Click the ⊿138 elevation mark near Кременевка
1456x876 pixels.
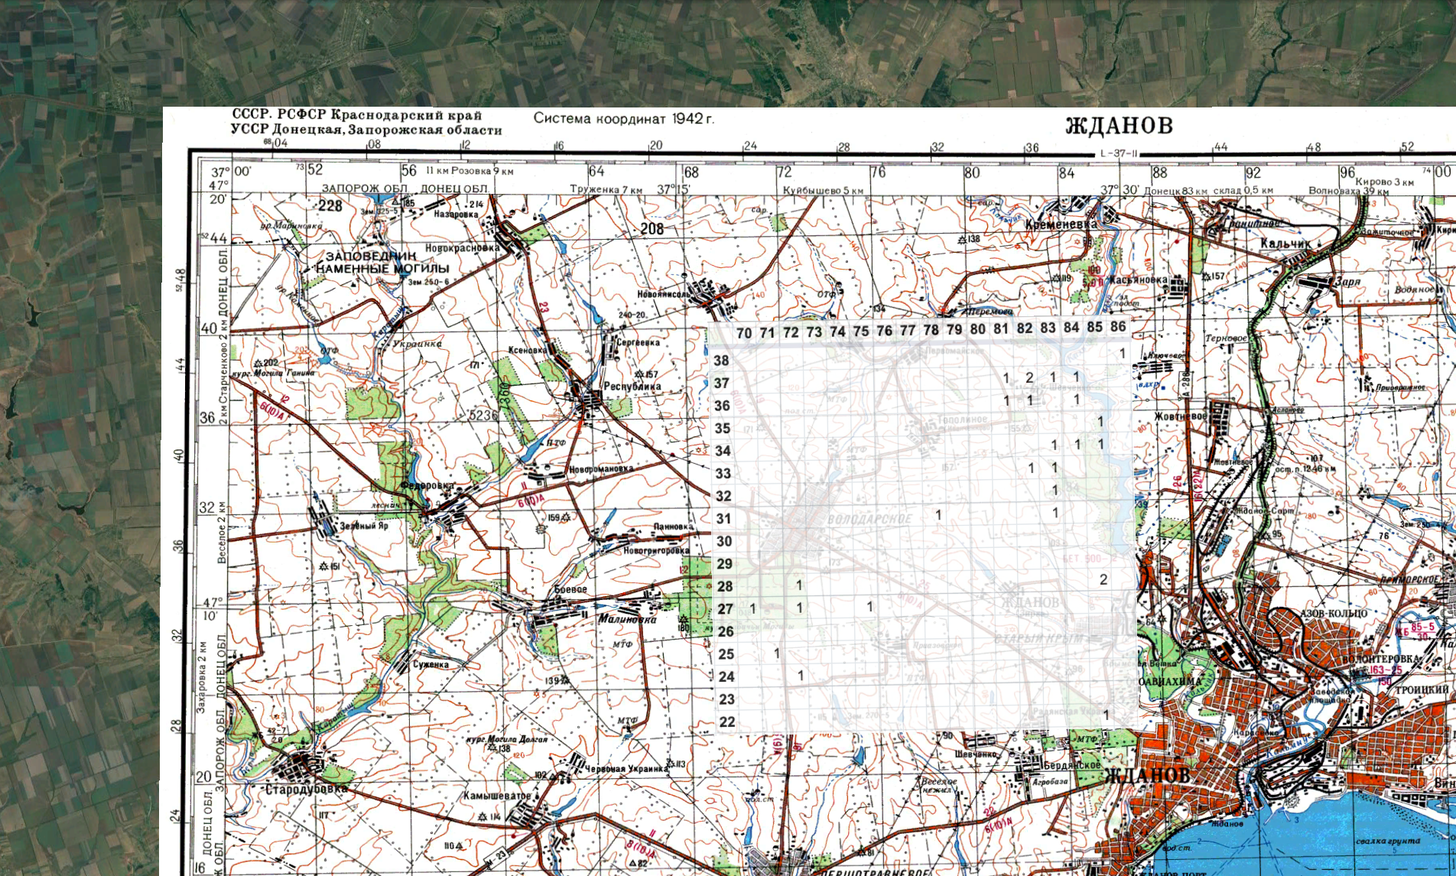pyautogui.click(x=964, y=239)
